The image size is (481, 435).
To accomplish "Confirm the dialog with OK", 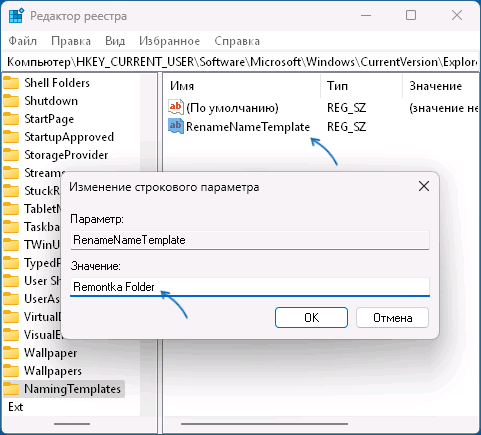I will [311, 317].
